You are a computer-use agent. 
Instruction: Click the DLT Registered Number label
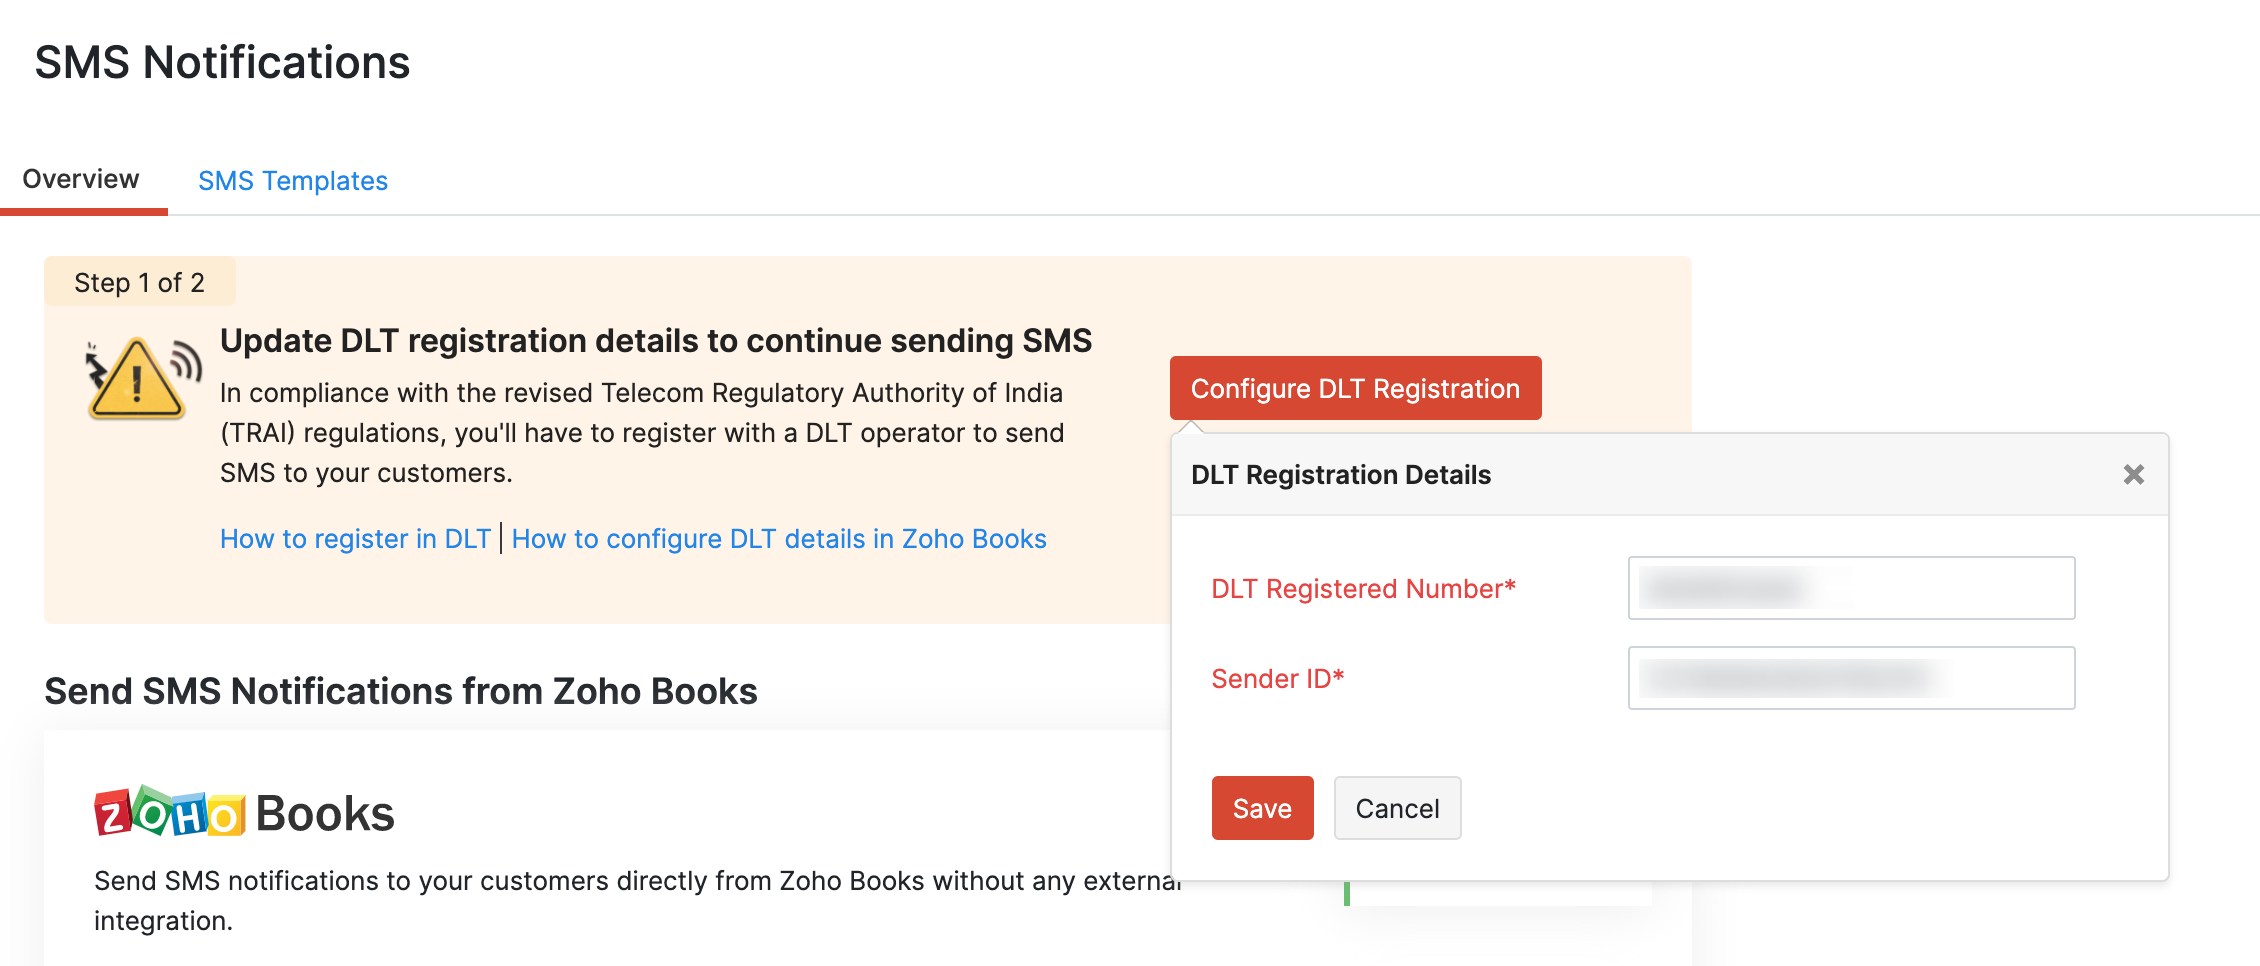[1363, 589]
